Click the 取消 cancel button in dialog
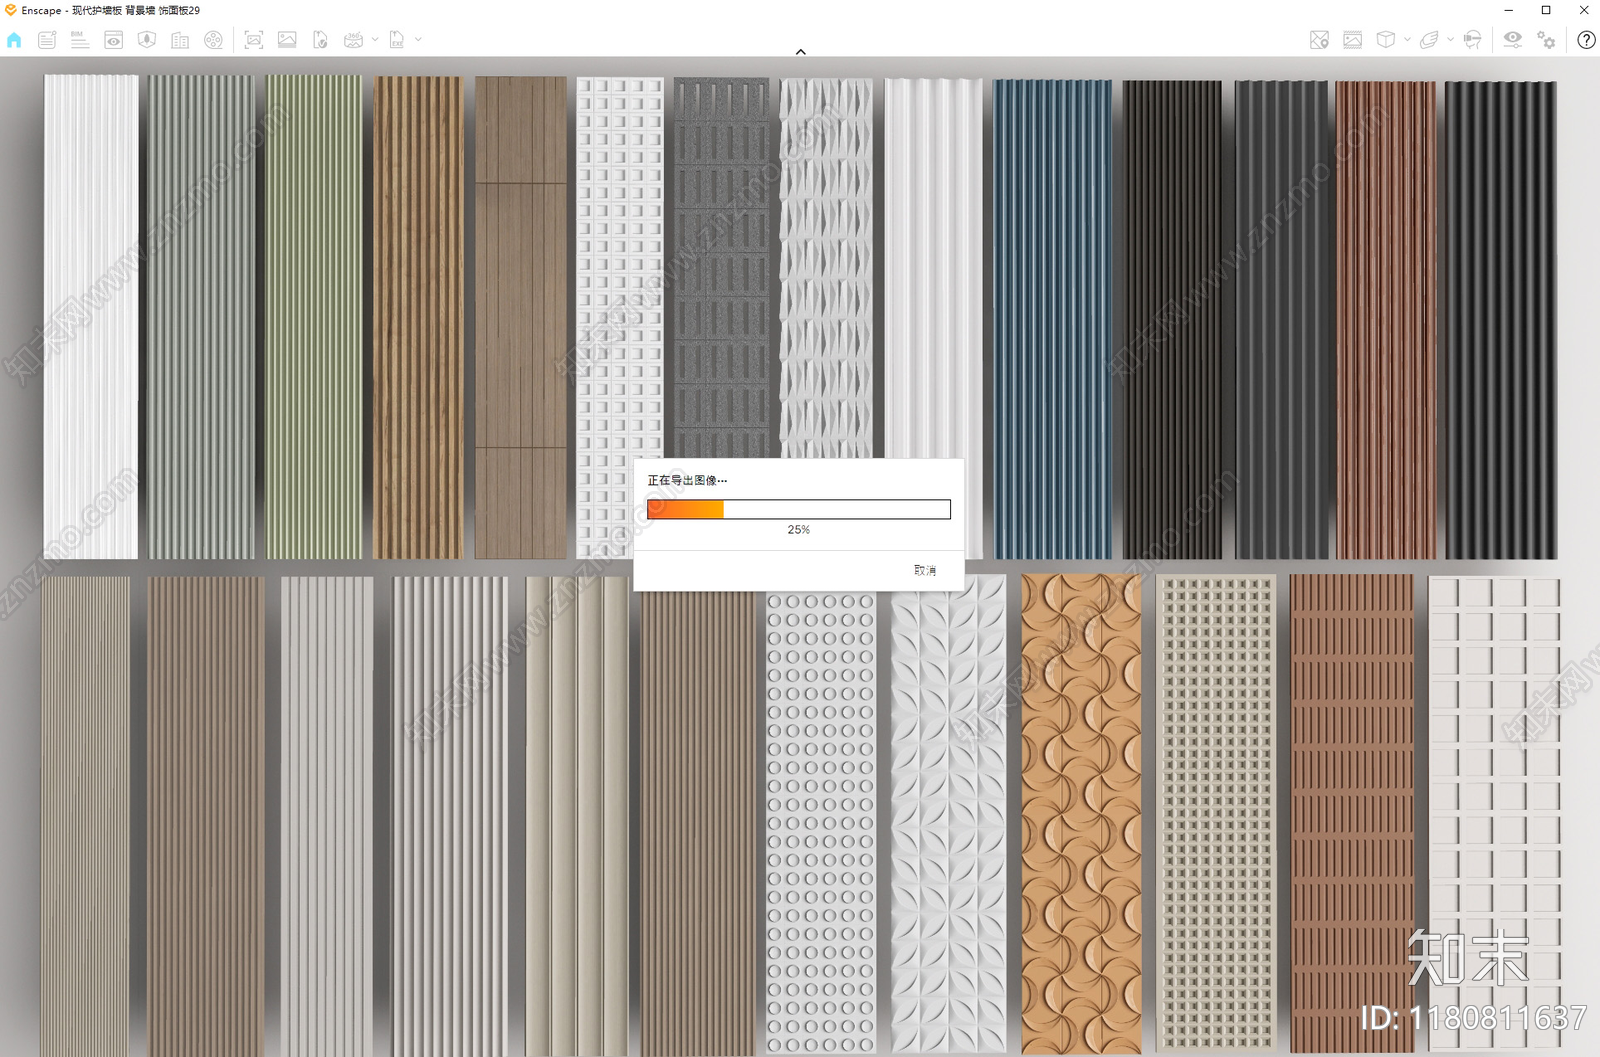This screenshot has width=1600, height=1057. coord(925,570)
